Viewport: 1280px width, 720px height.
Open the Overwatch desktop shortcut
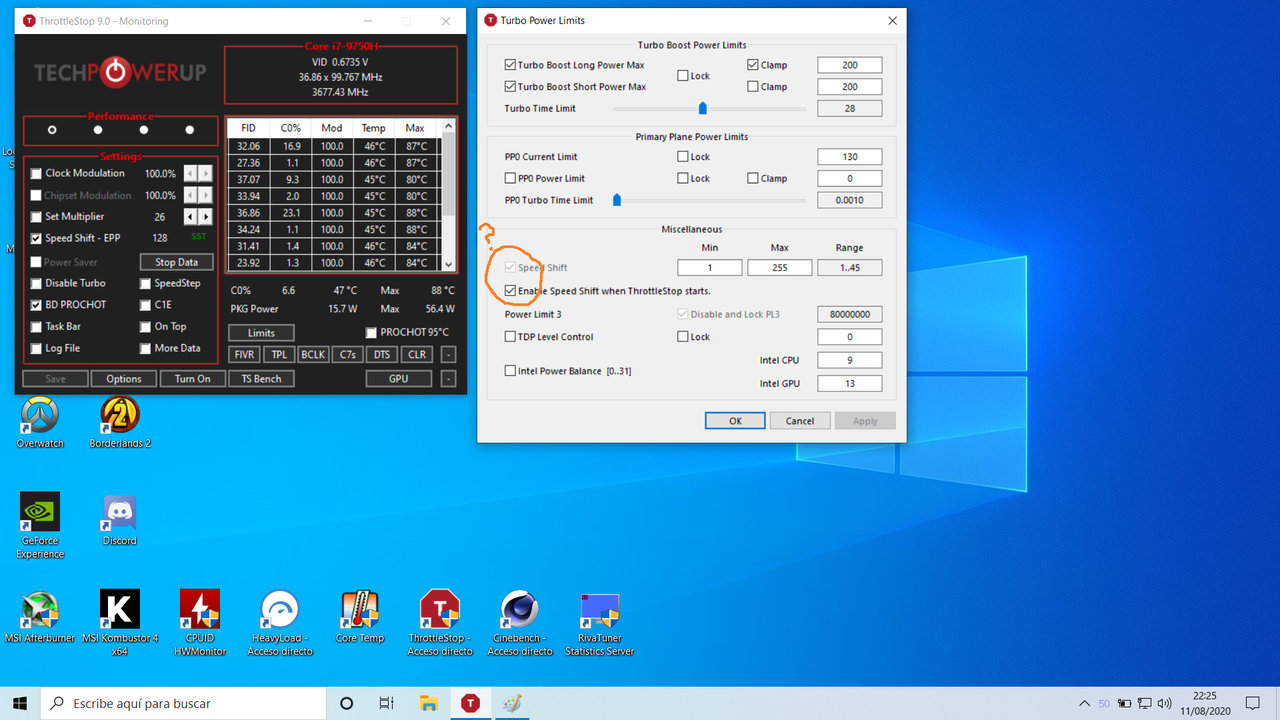(40, 421)
